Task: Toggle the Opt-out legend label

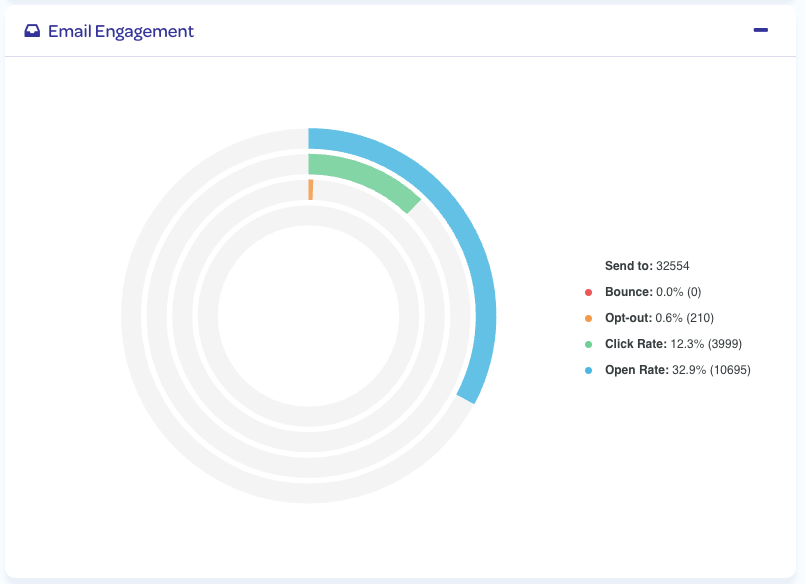Action: pyautogui.click(x=629, y=318)
